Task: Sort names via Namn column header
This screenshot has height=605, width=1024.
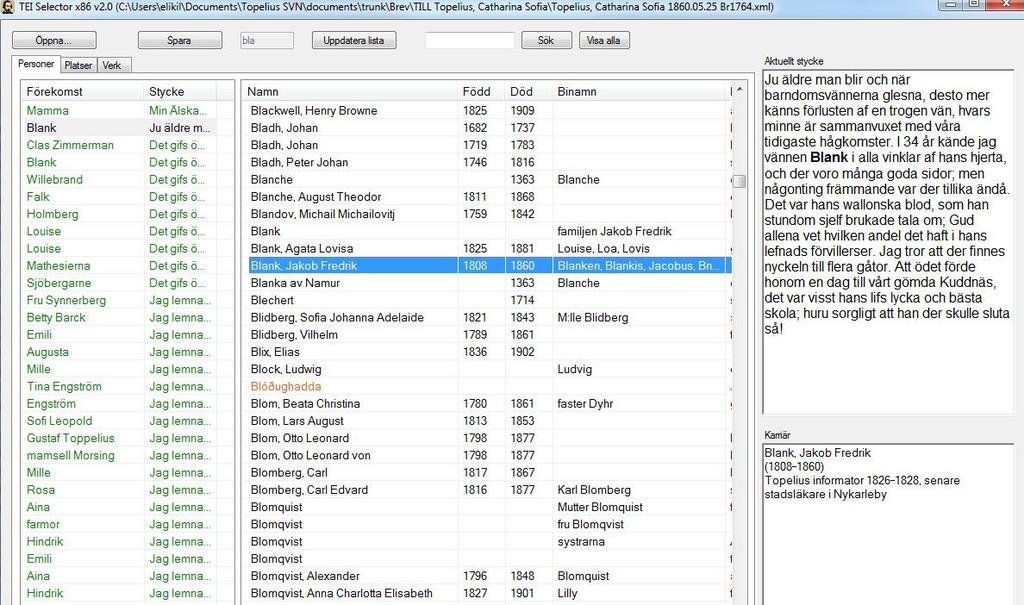Action: click(x=350, y=91)
